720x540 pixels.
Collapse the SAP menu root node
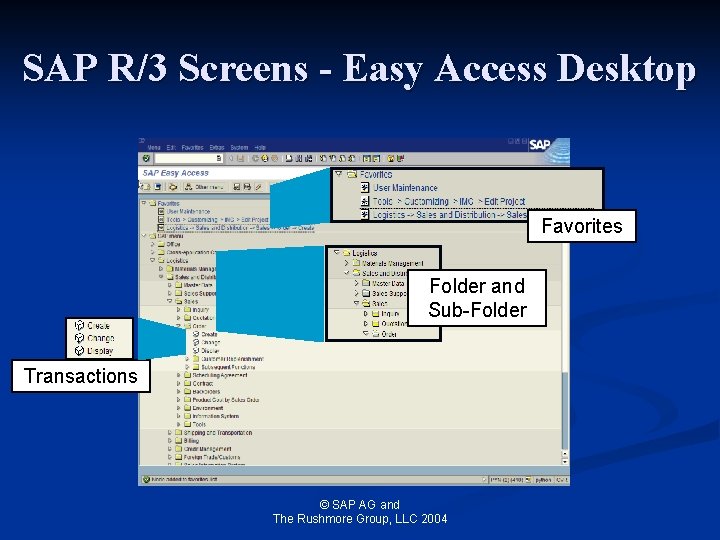[144, 236]
